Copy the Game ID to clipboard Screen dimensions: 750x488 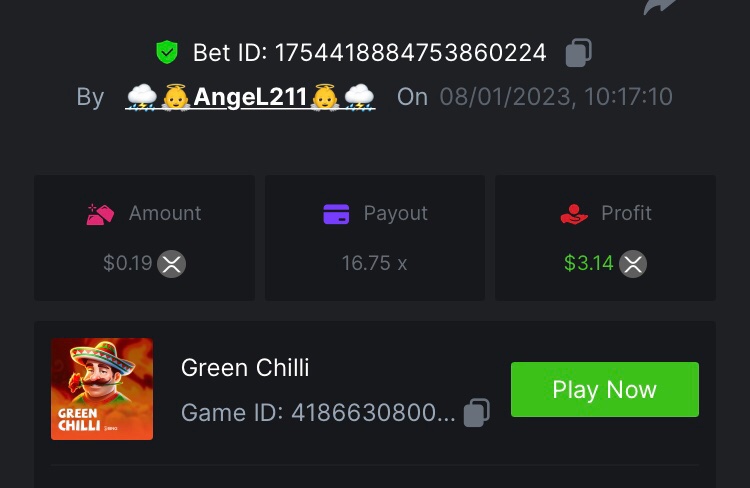(476, 412)
